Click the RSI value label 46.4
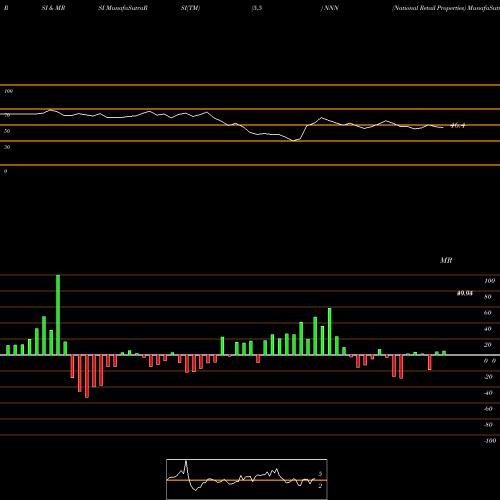The width and height of the screenshot is (500, 500). [x=457, y=126]
